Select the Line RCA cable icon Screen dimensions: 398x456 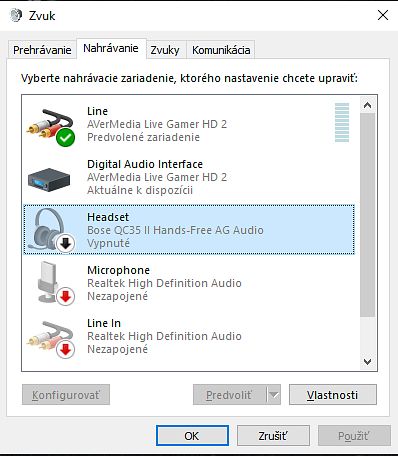click(50, 125)
